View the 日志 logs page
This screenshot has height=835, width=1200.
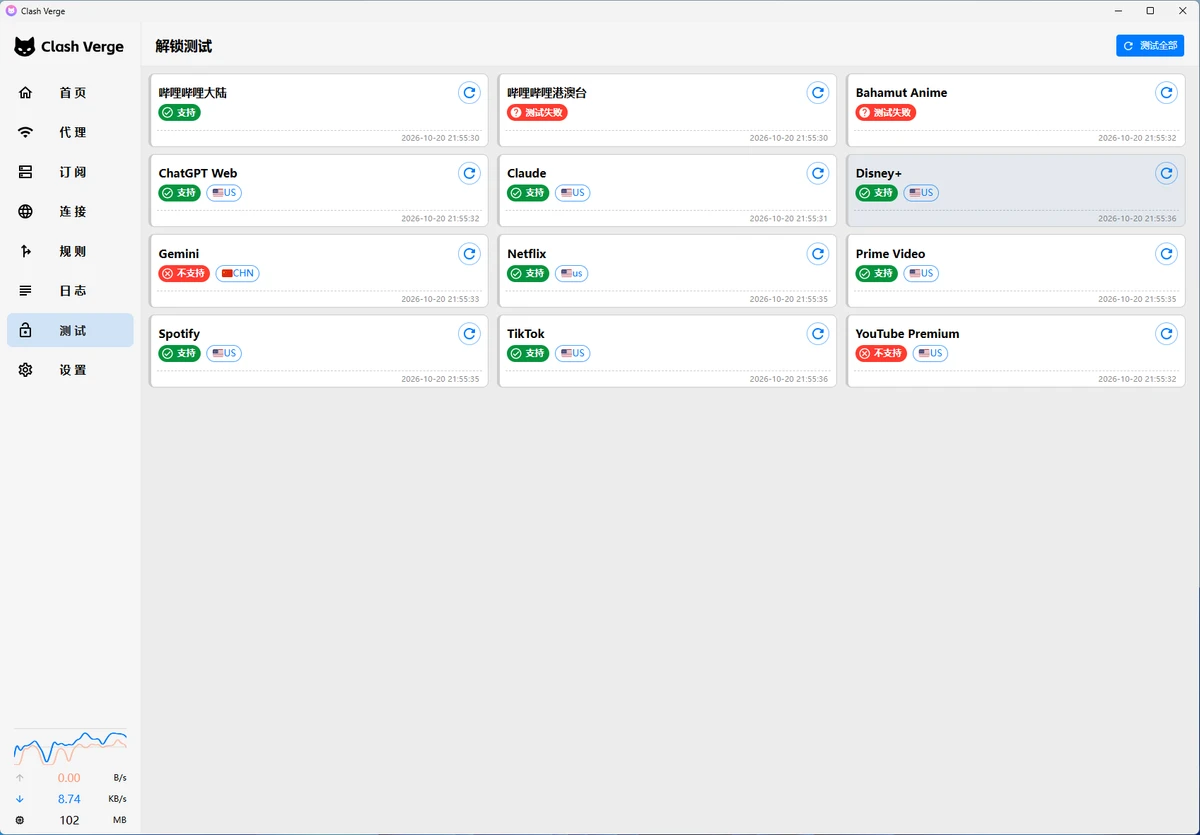click(70, 291)
